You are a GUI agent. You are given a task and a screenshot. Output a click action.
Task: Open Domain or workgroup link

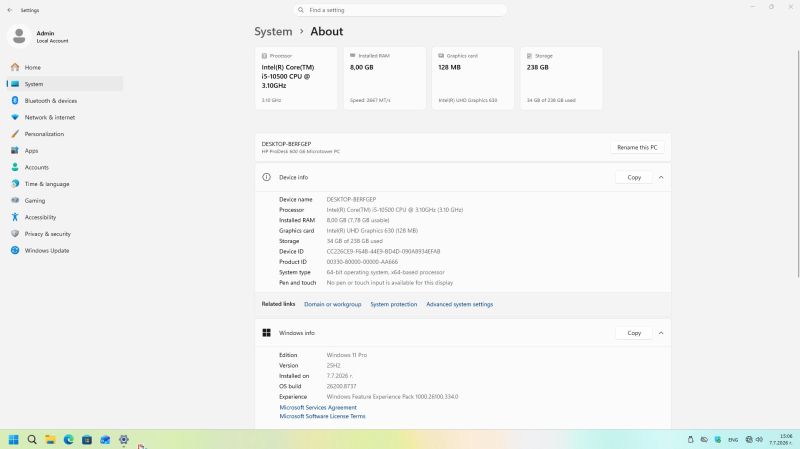click(333, 304)
